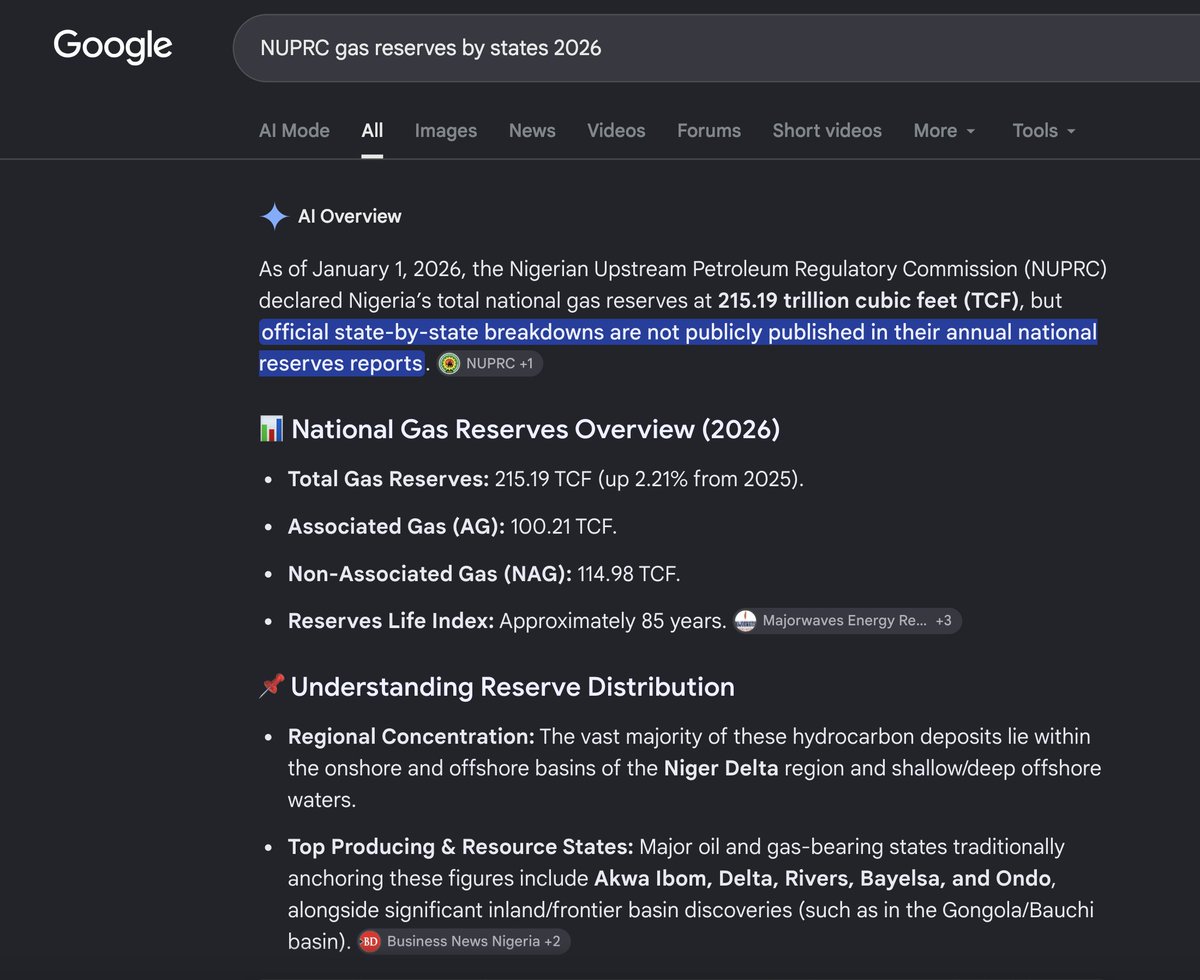Screen dimensions: 1200x980
Task: Click the bold 215.19 trillion cubic feet text
Action: 868,300
